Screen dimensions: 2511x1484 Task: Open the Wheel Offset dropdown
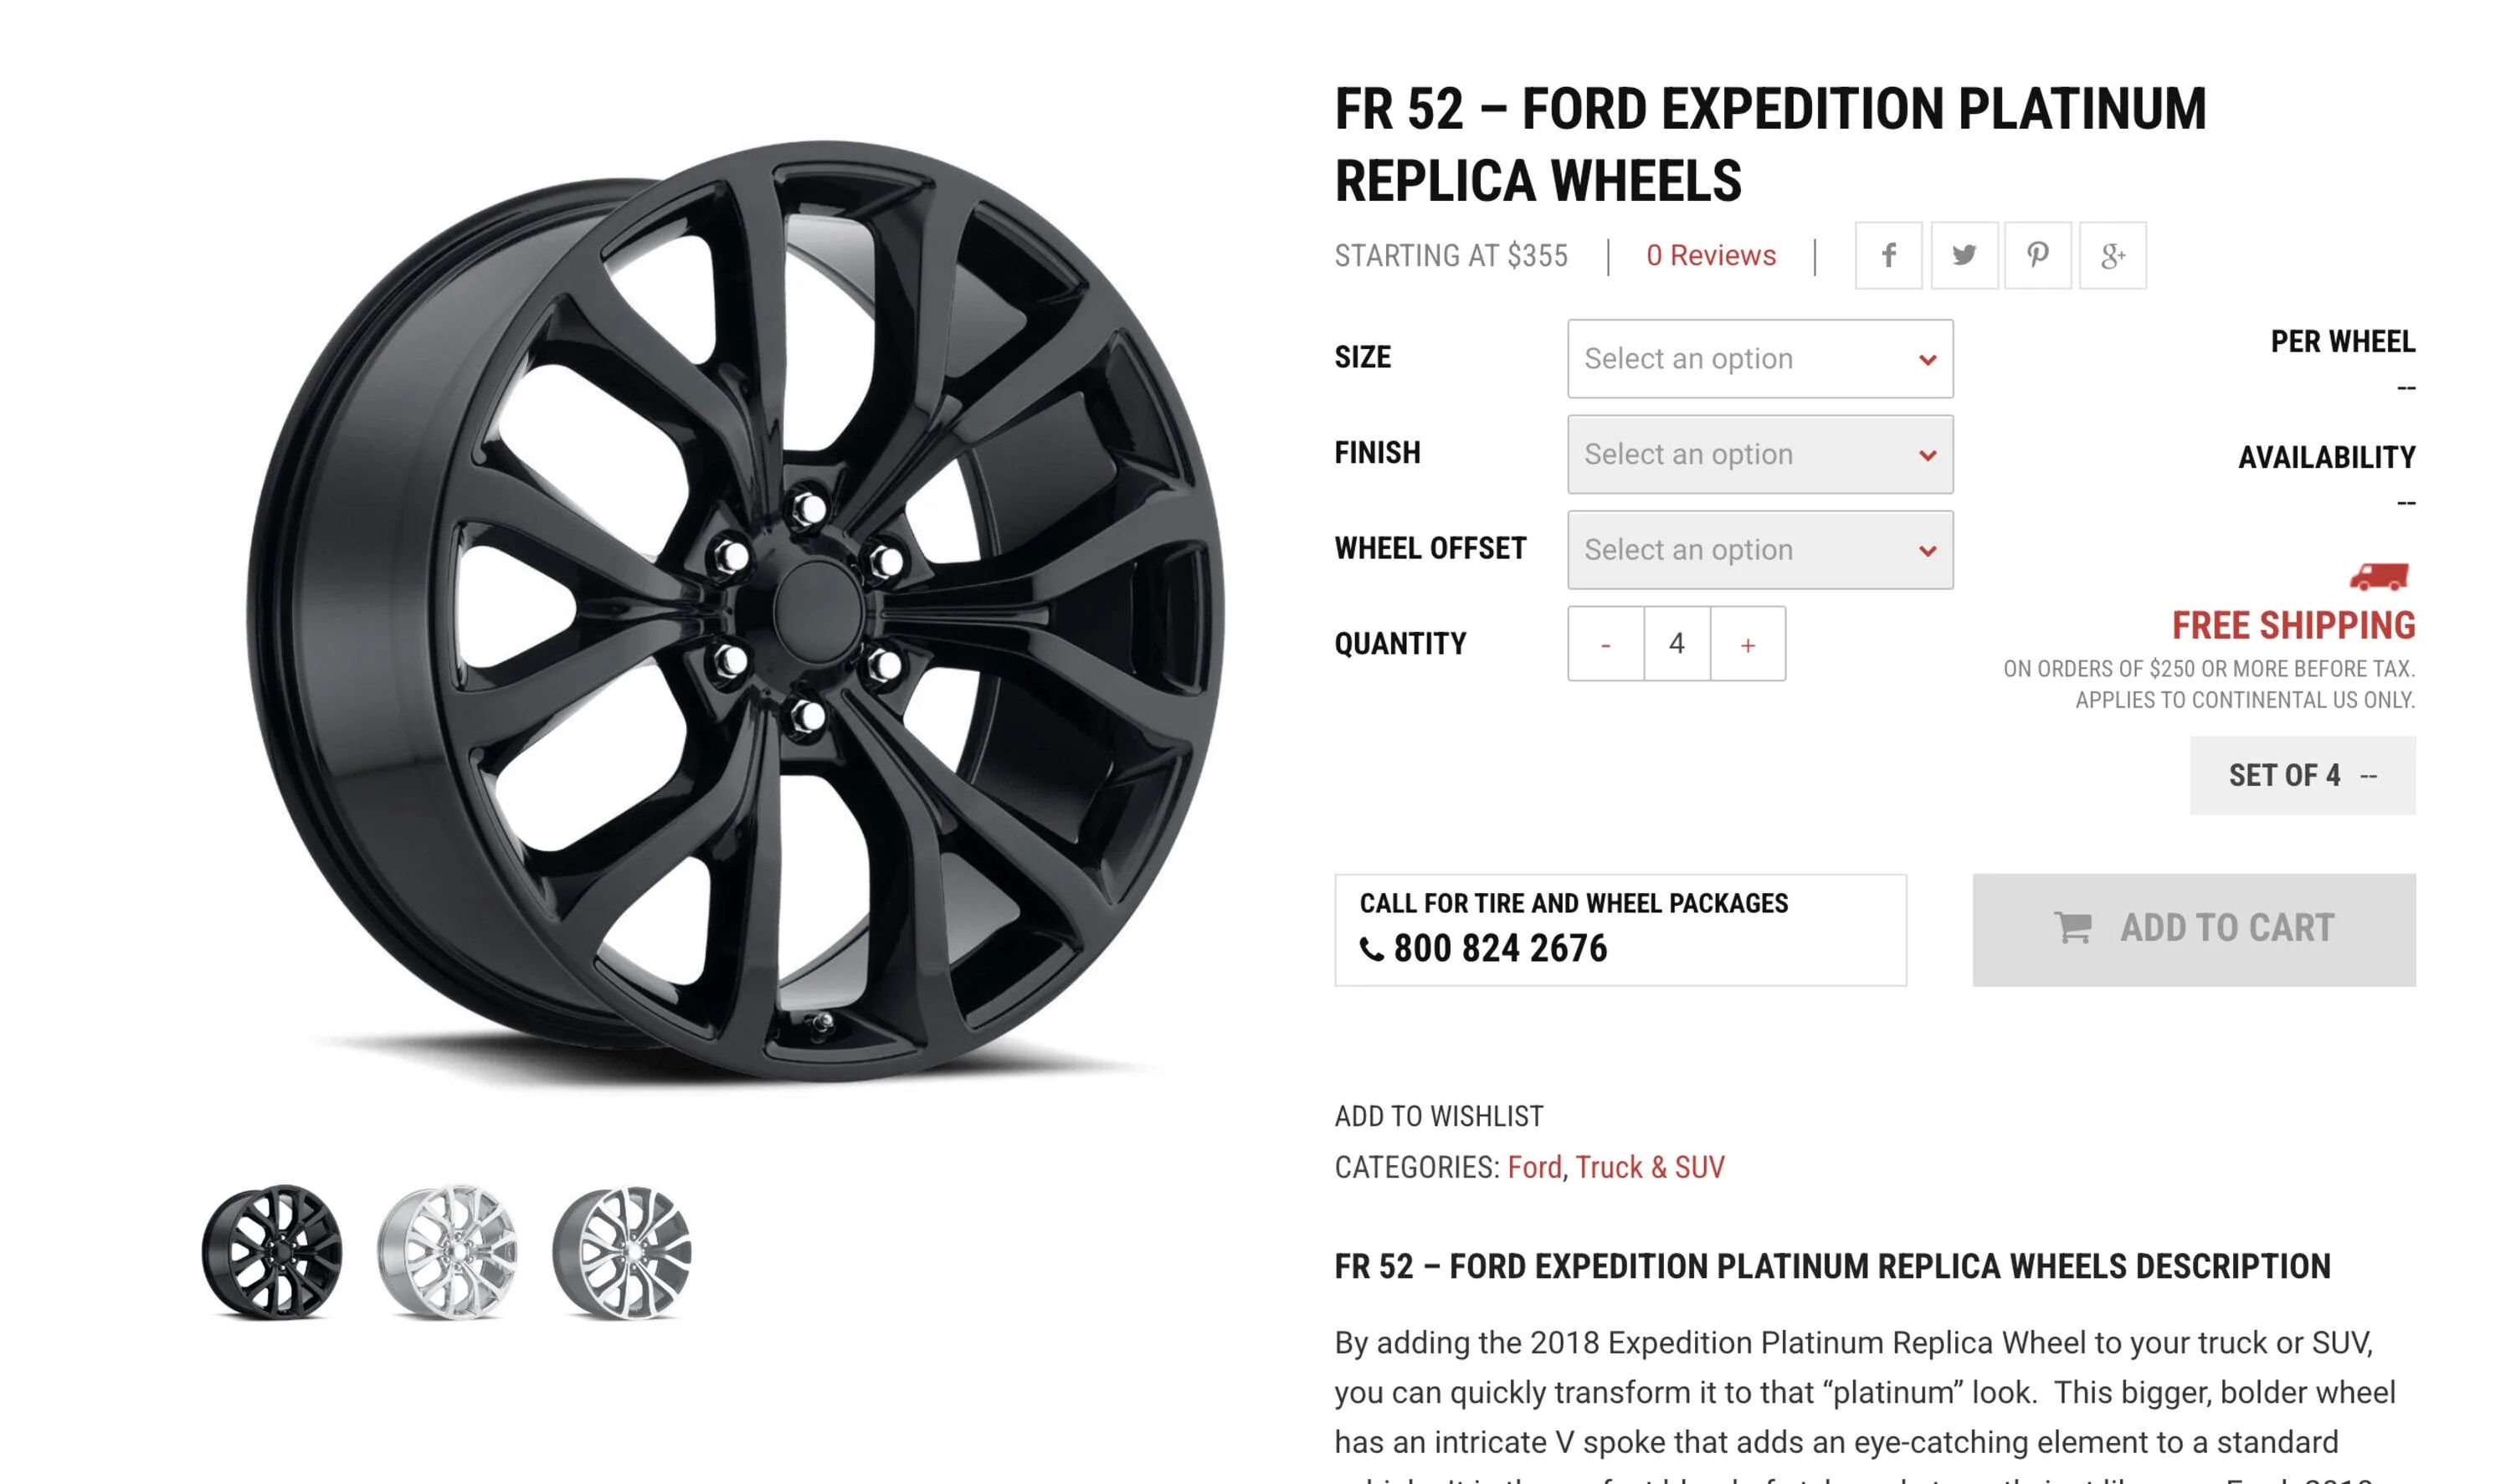tap(1759, 549)
